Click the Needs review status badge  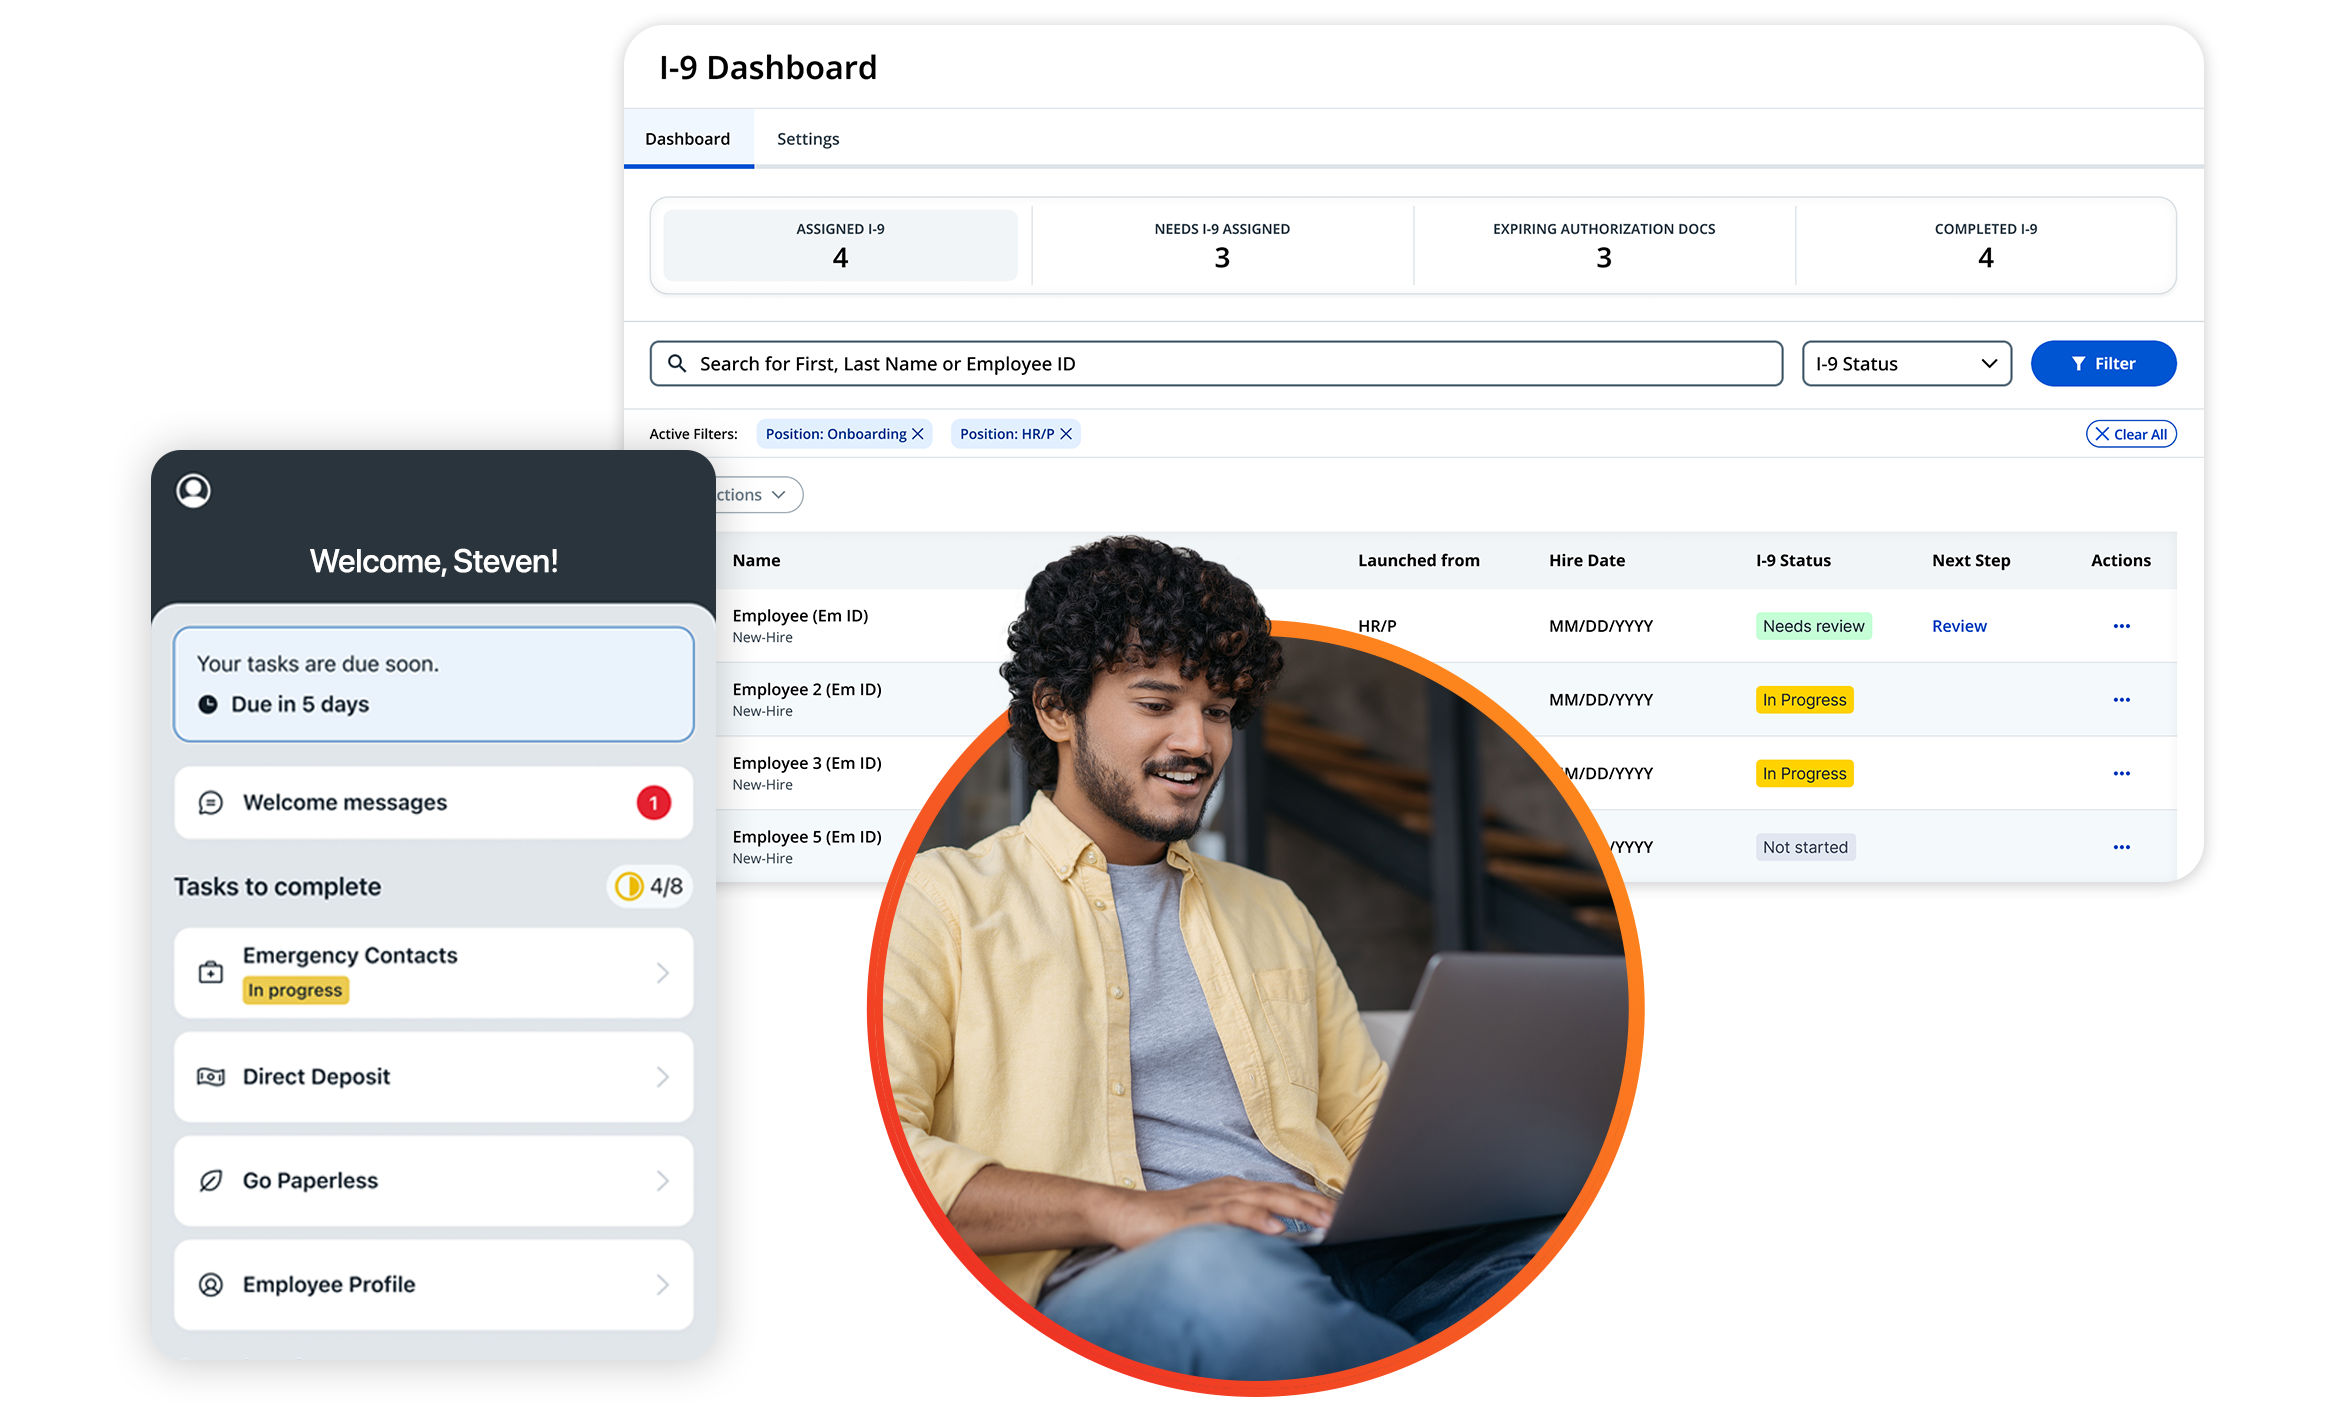[1813, 626]
